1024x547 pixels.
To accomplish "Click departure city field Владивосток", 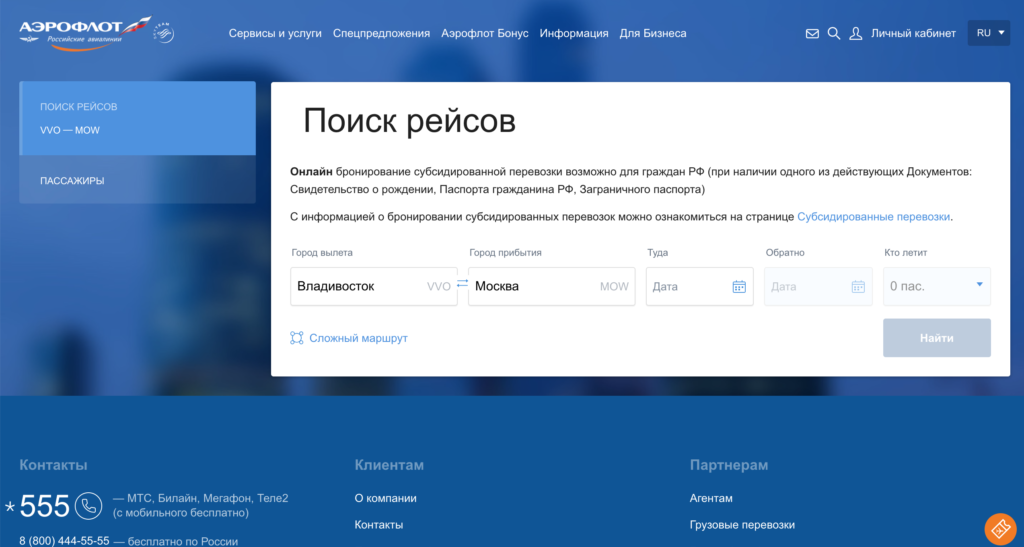I will coord(374,287).
